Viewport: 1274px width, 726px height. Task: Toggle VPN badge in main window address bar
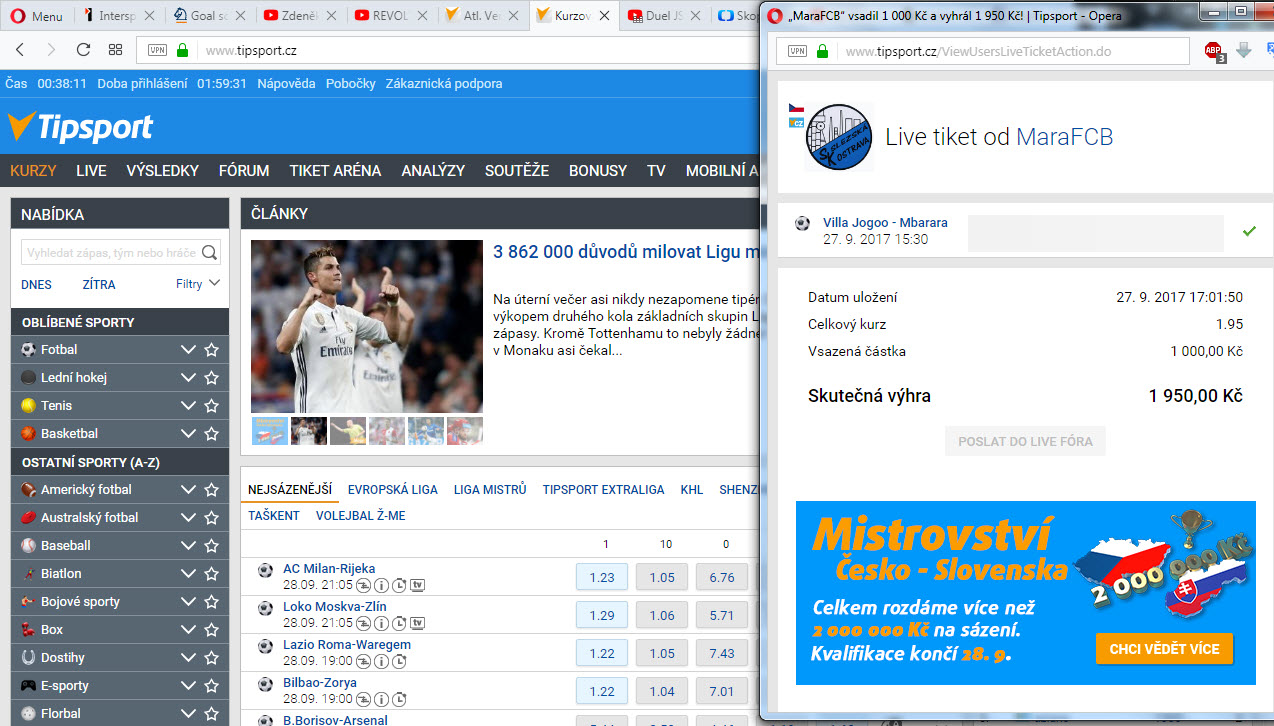tap(157, 50)
